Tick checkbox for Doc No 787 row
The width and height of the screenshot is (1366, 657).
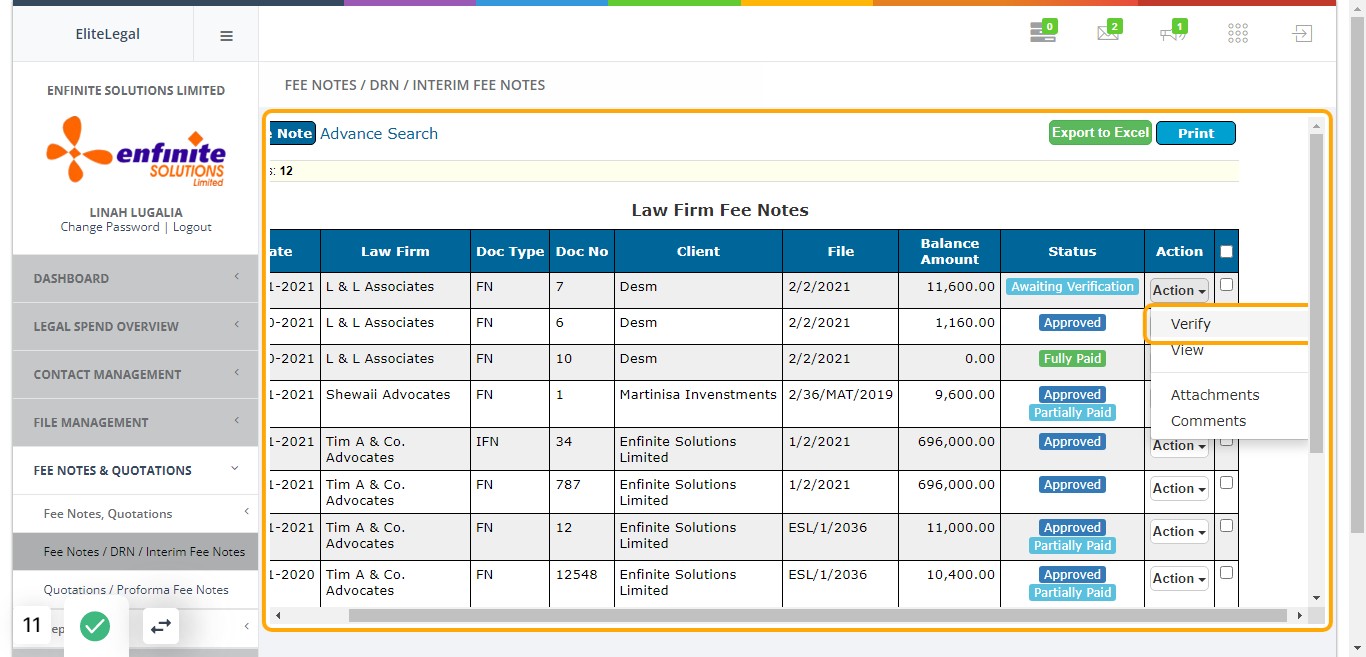coord(1227,482)
